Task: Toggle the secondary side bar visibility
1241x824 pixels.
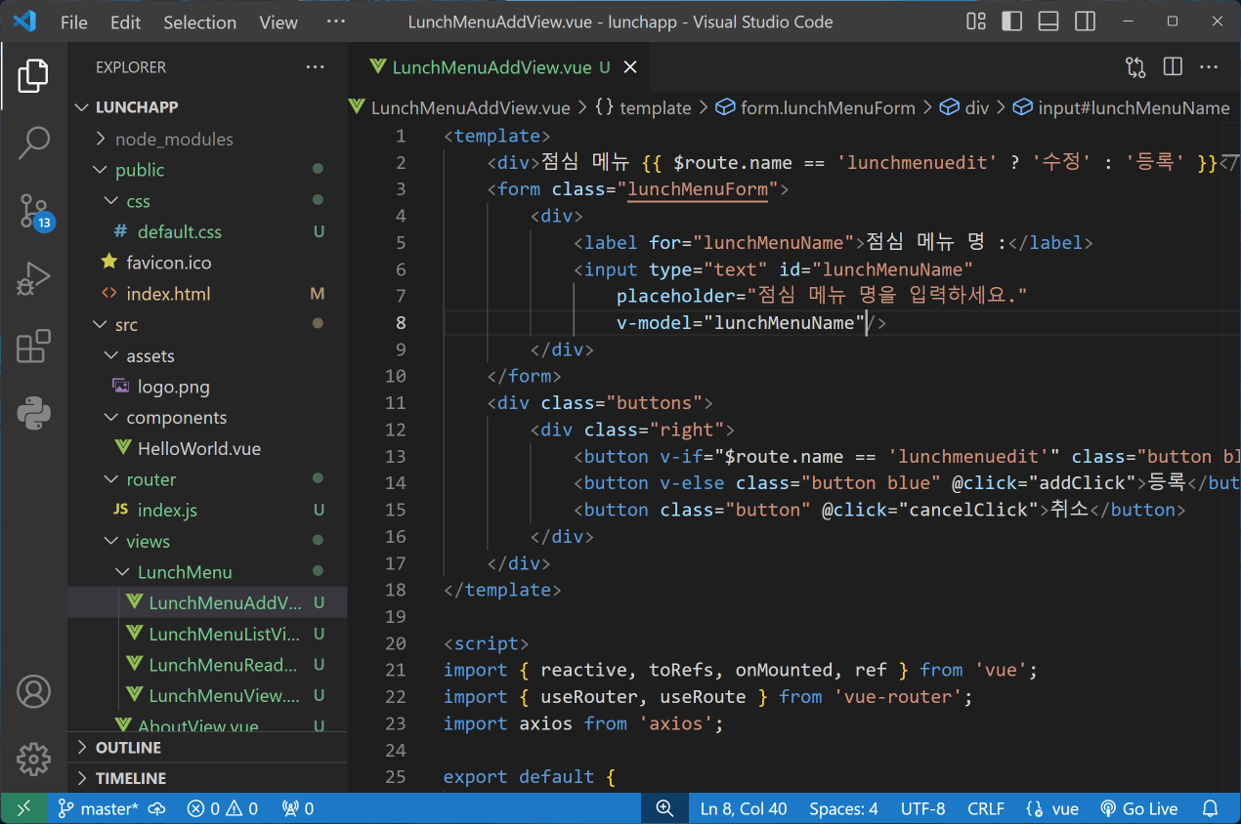Action: tap(1085, 21)
